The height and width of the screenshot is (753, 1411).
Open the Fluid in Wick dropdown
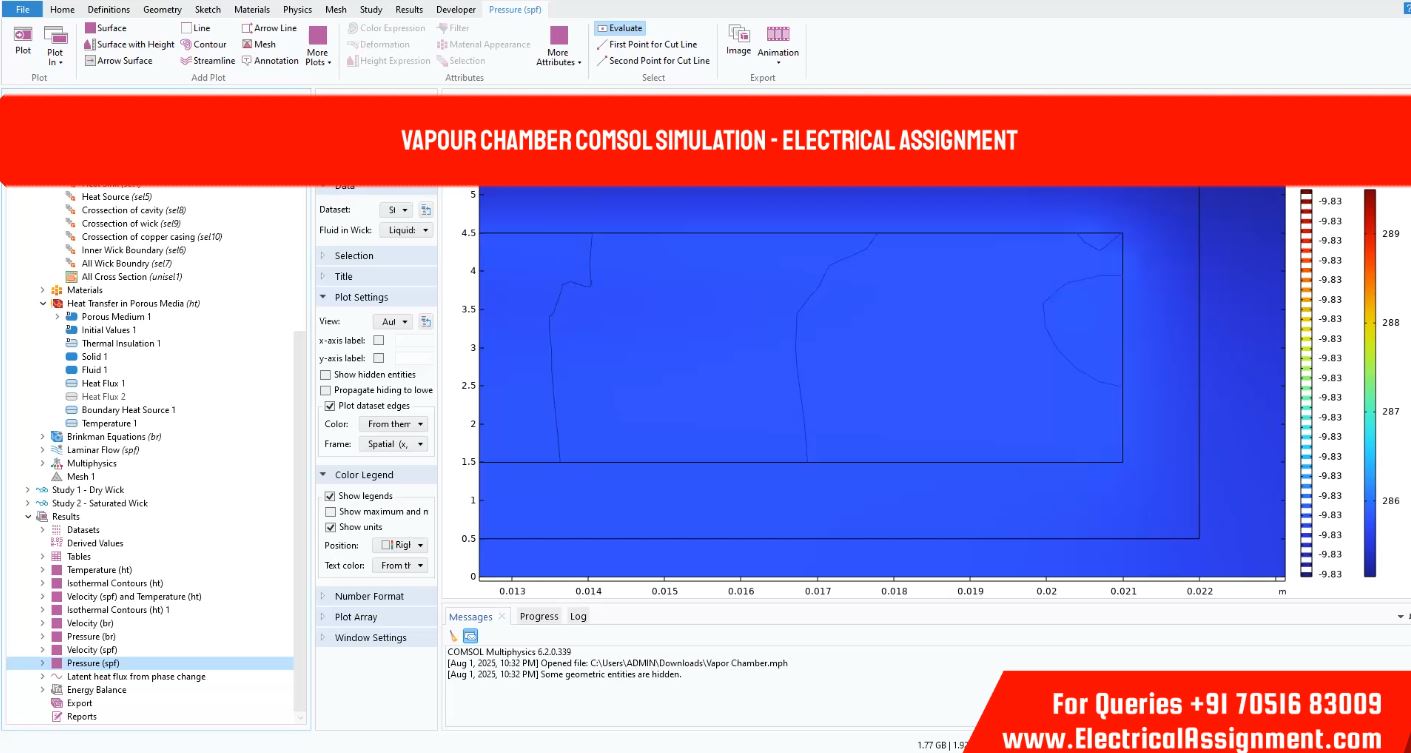click(x=405, y=230)
